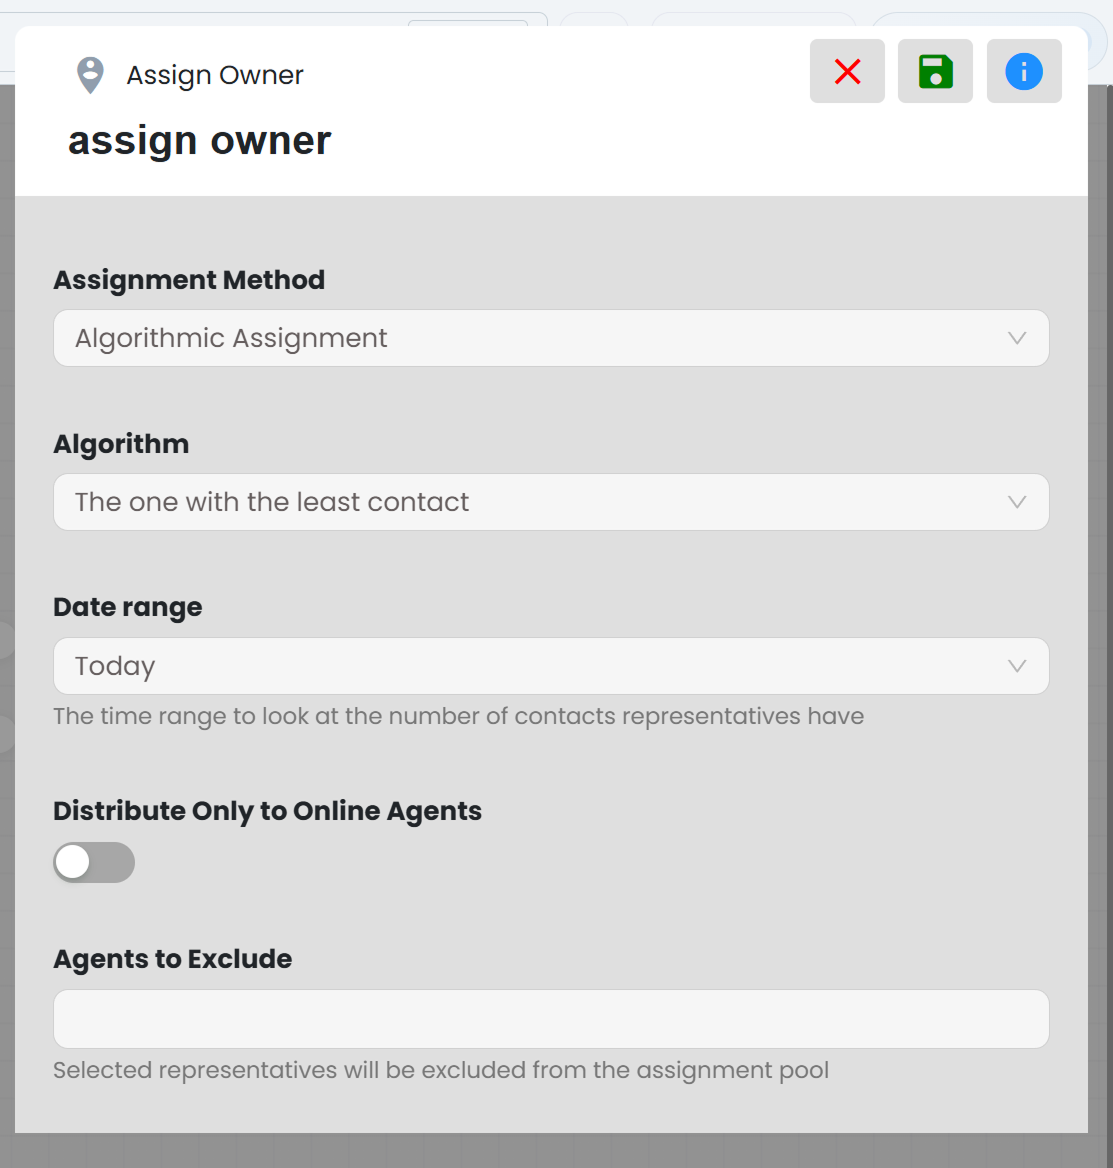Save settings with green floppy disk icon
Screen dimensions: 1113x1168
point(935,72)
